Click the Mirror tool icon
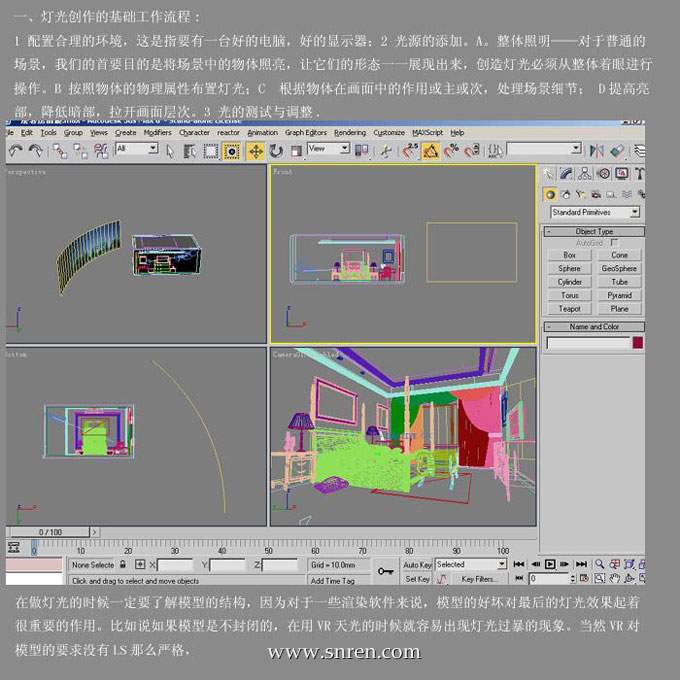The width and height of the screenshot is (680, 680). (597, 151)
